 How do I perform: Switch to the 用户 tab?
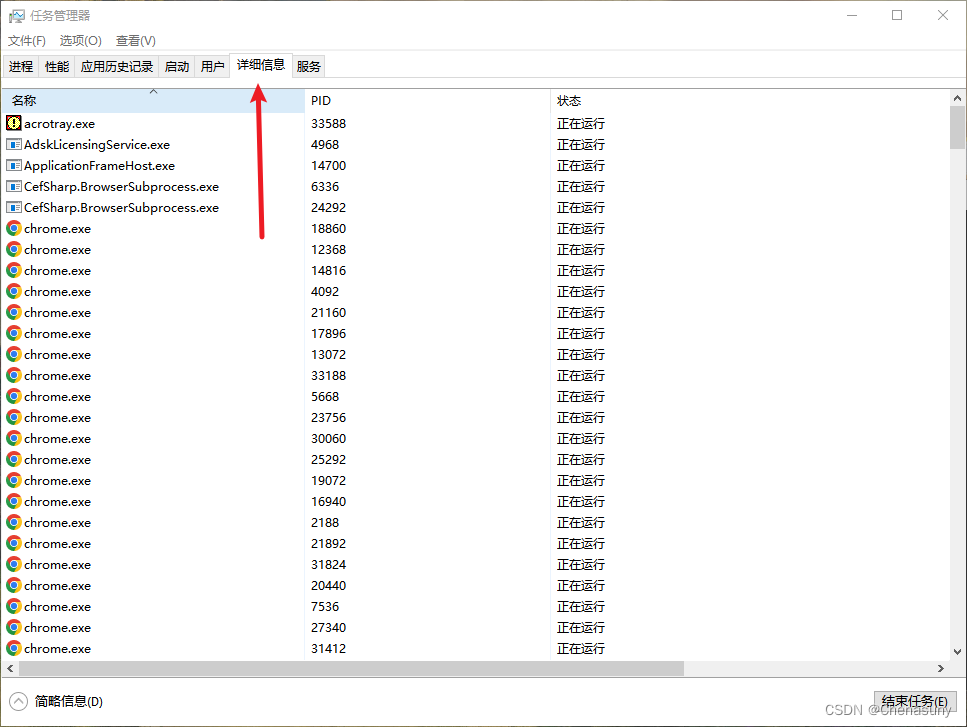pyautogui.click(x=212, y=66)
